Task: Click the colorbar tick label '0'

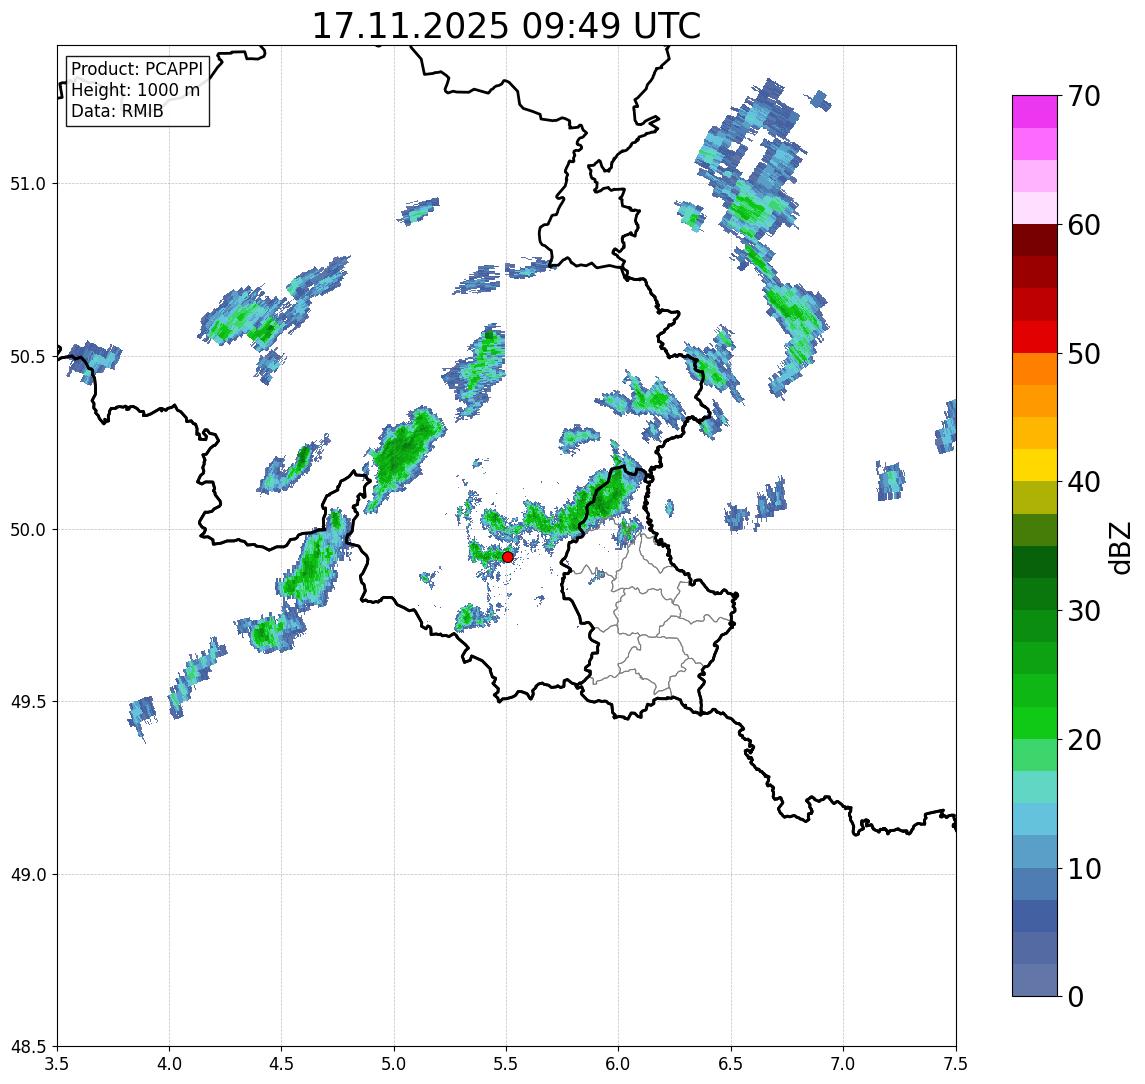Action: (1076, 996)
